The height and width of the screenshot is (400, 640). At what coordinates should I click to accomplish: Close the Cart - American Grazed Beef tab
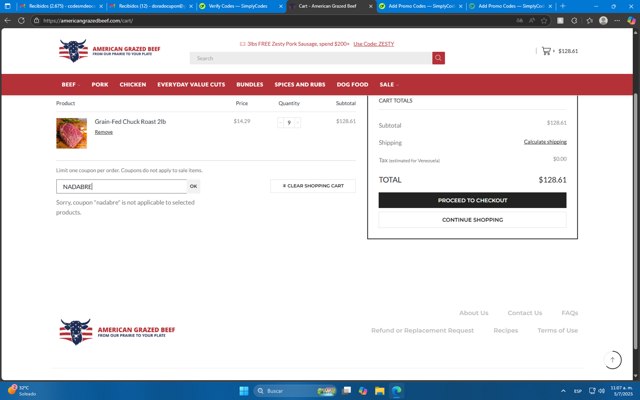371,6
